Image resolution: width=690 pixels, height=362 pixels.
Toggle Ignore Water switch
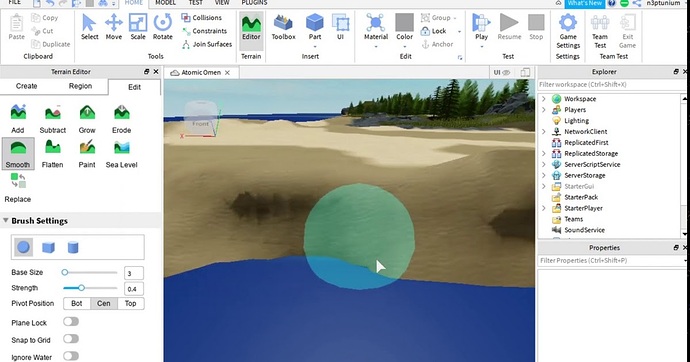tap(70, 356)
